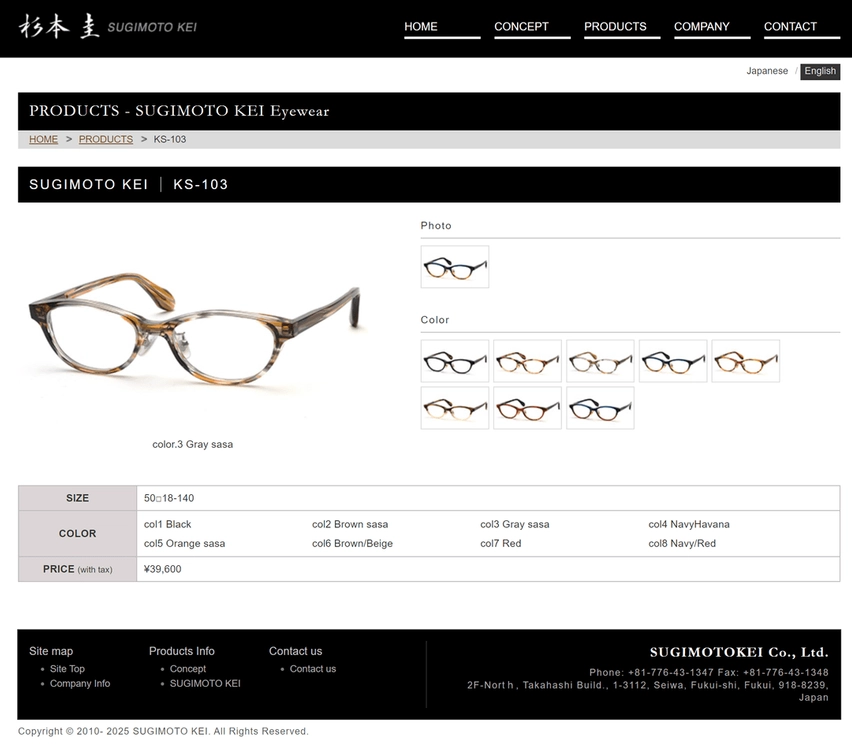Open the COMPANY navigation item
Image resolution: width=852 pixels, height=750 pixels.
point(712,28)
